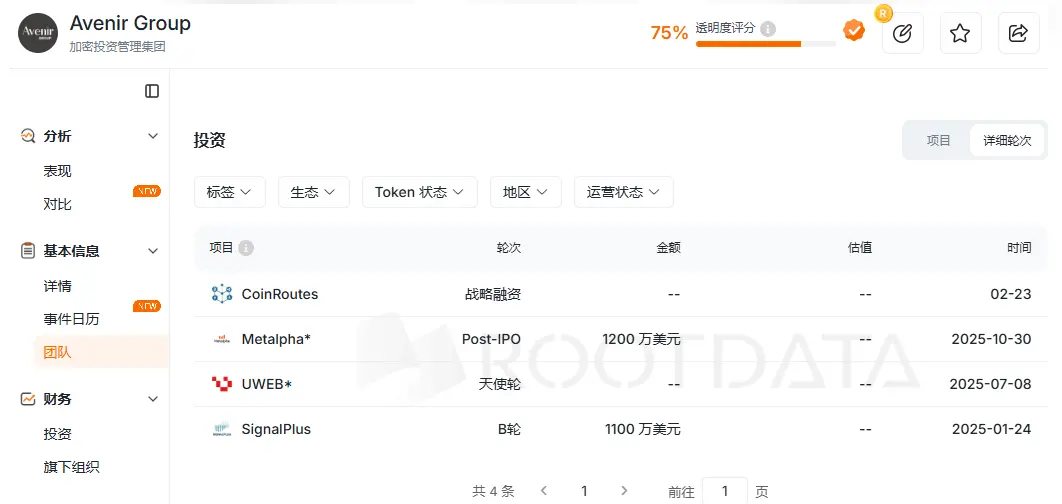The image size is (1062, 504).
Task: Open the Token 状态 dropdown
Action: 419,192
